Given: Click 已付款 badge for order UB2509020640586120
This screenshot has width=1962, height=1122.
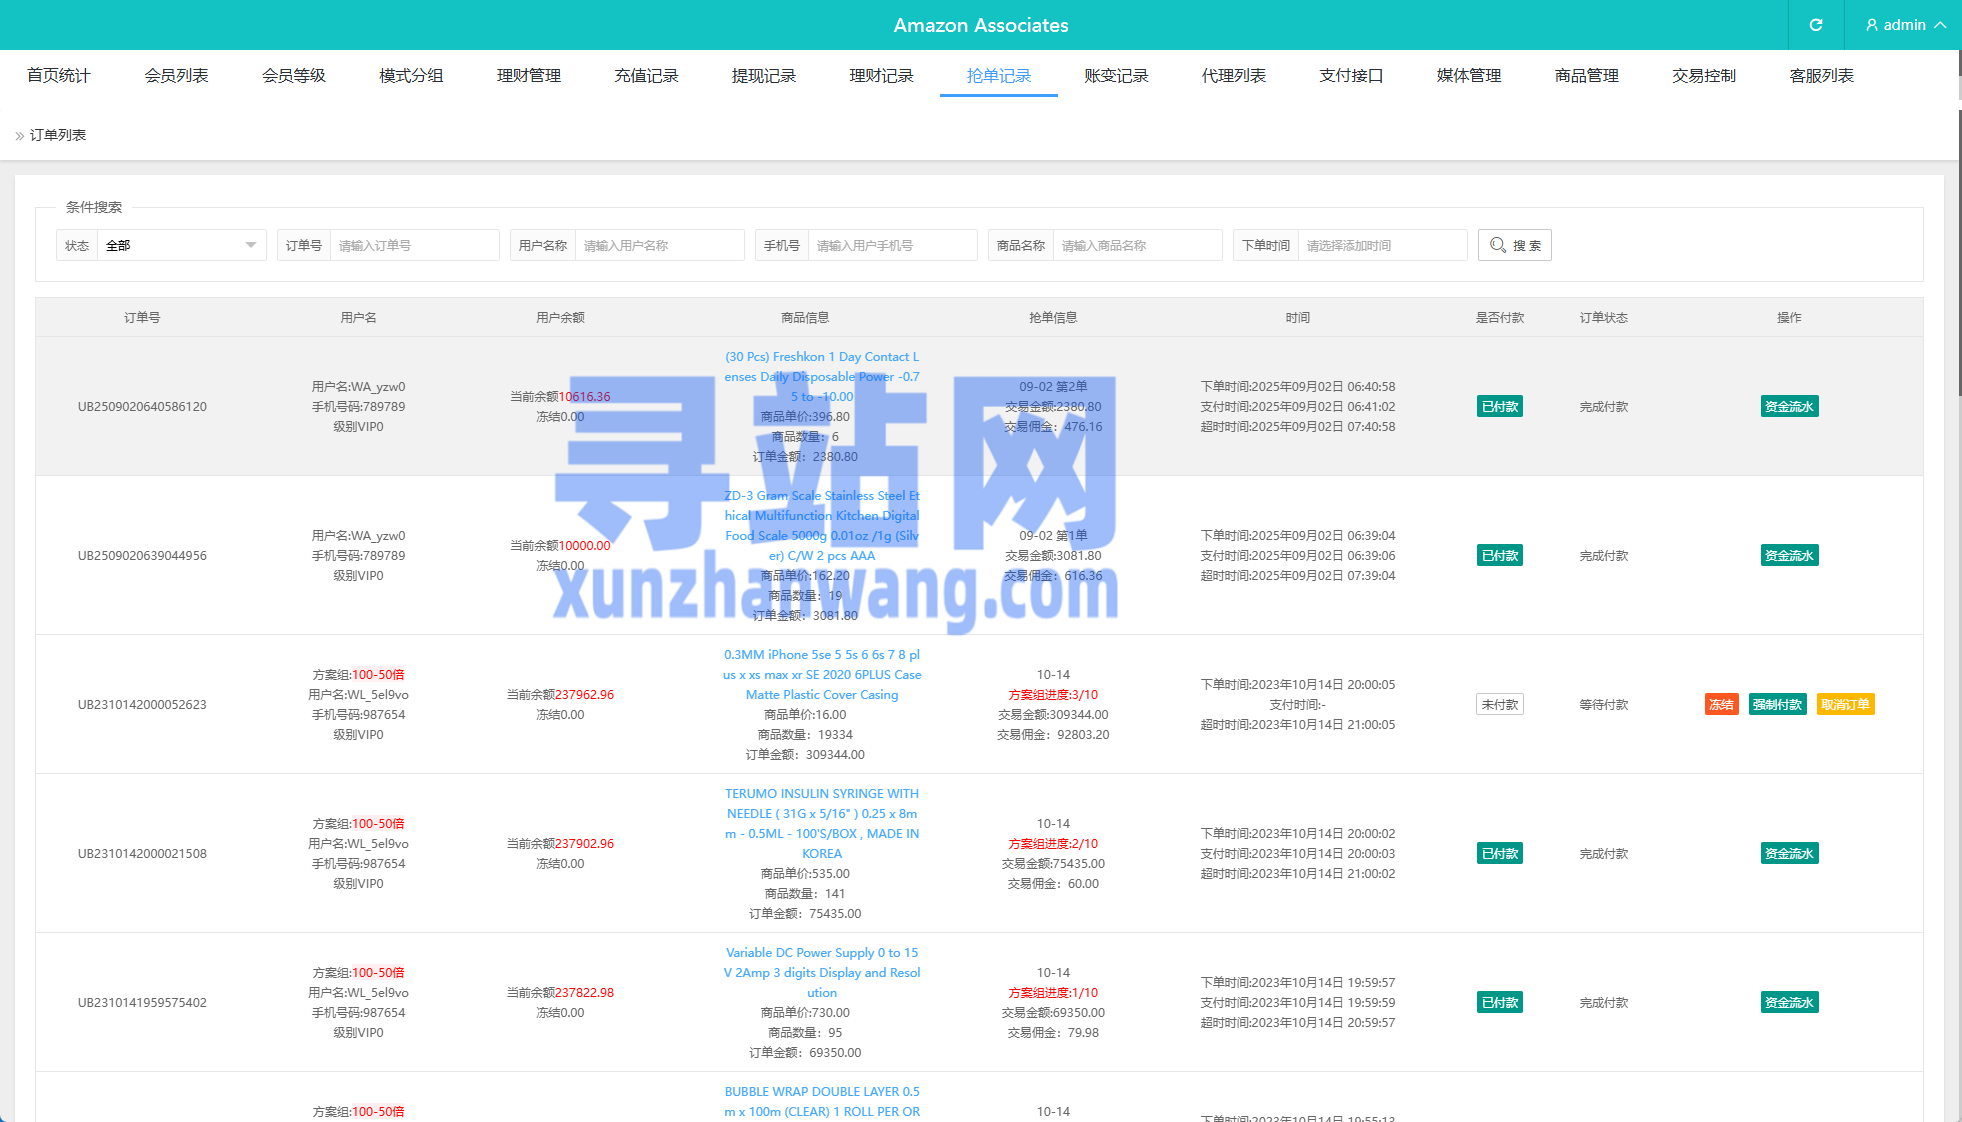Looking at the screenshot, I should click(1500, 406).
